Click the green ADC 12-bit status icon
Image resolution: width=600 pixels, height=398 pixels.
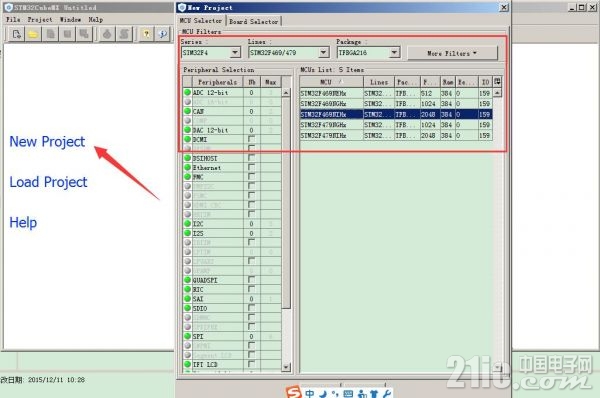187,92
